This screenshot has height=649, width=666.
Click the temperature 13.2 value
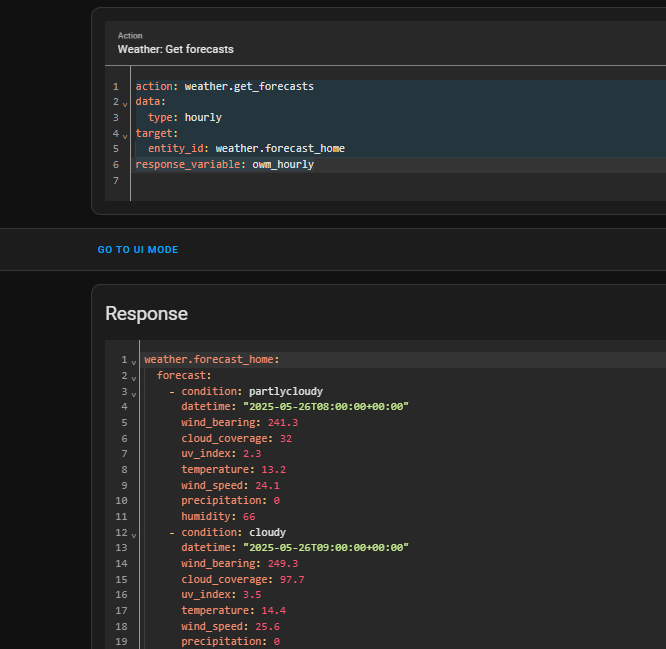[x=274, y=469]
